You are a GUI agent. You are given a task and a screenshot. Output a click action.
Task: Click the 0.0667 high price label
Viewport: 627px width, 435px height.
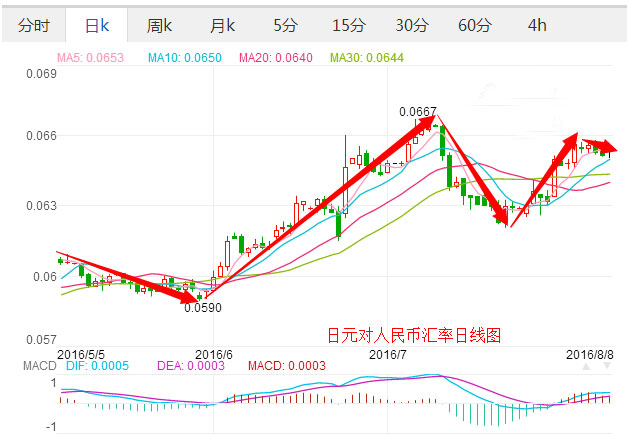(418, 112)
